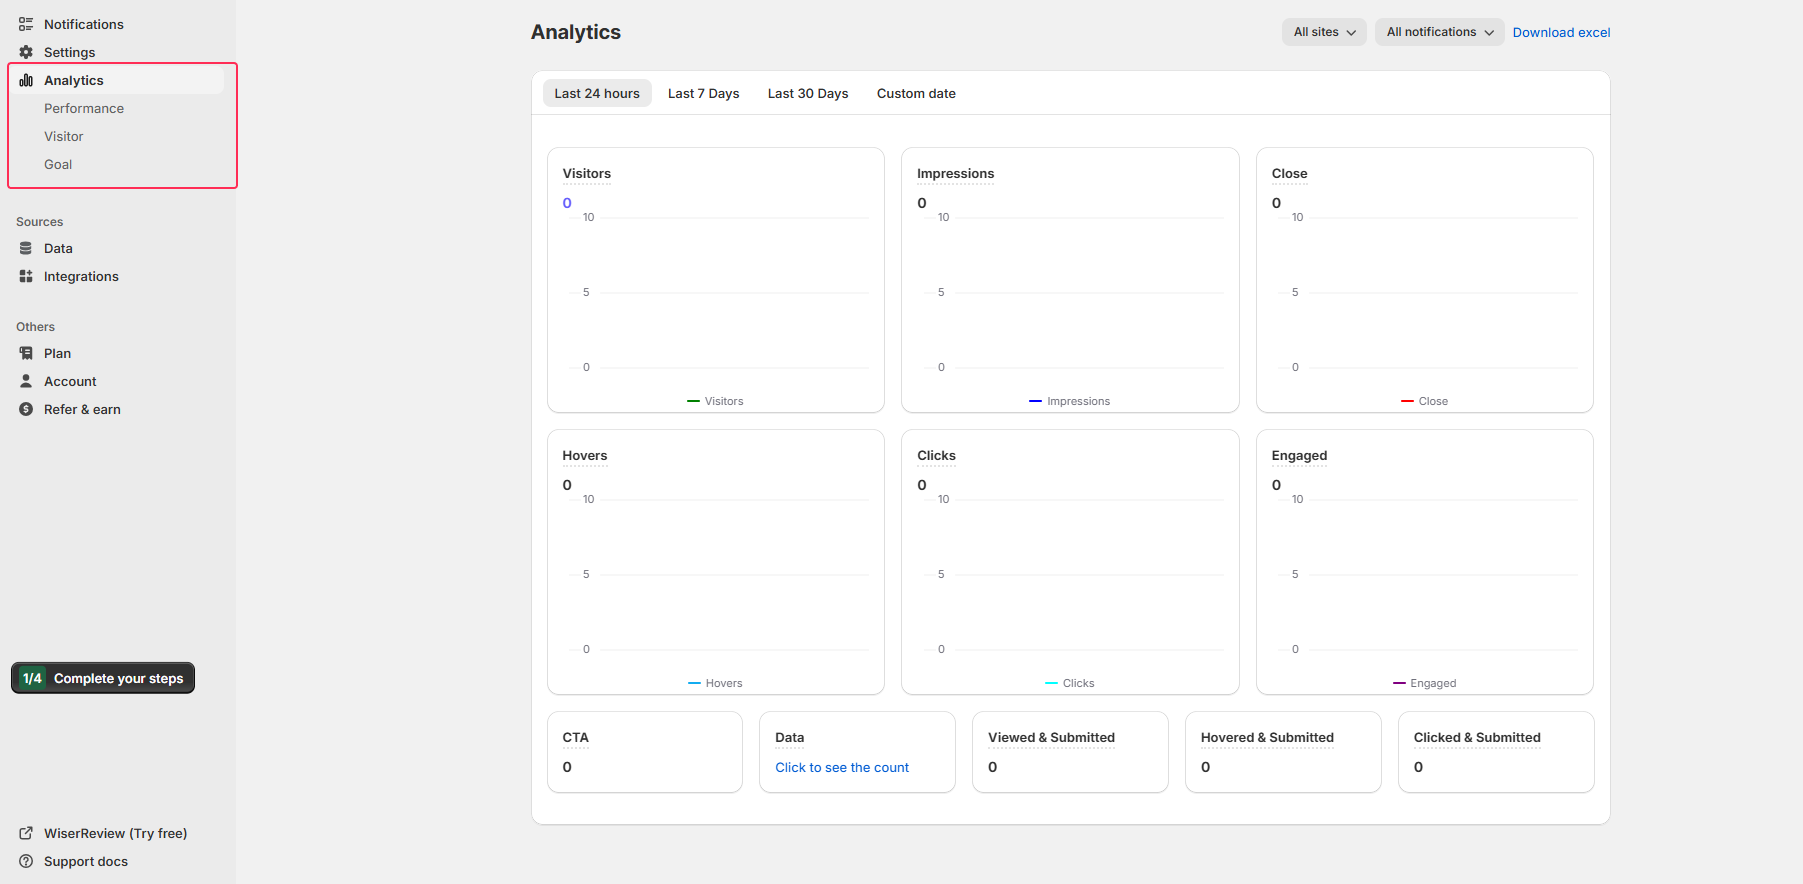The height and width of the screenshot is (884, 1803).
Task: Click the Support docs question mark icon
Action: point(26,861)
